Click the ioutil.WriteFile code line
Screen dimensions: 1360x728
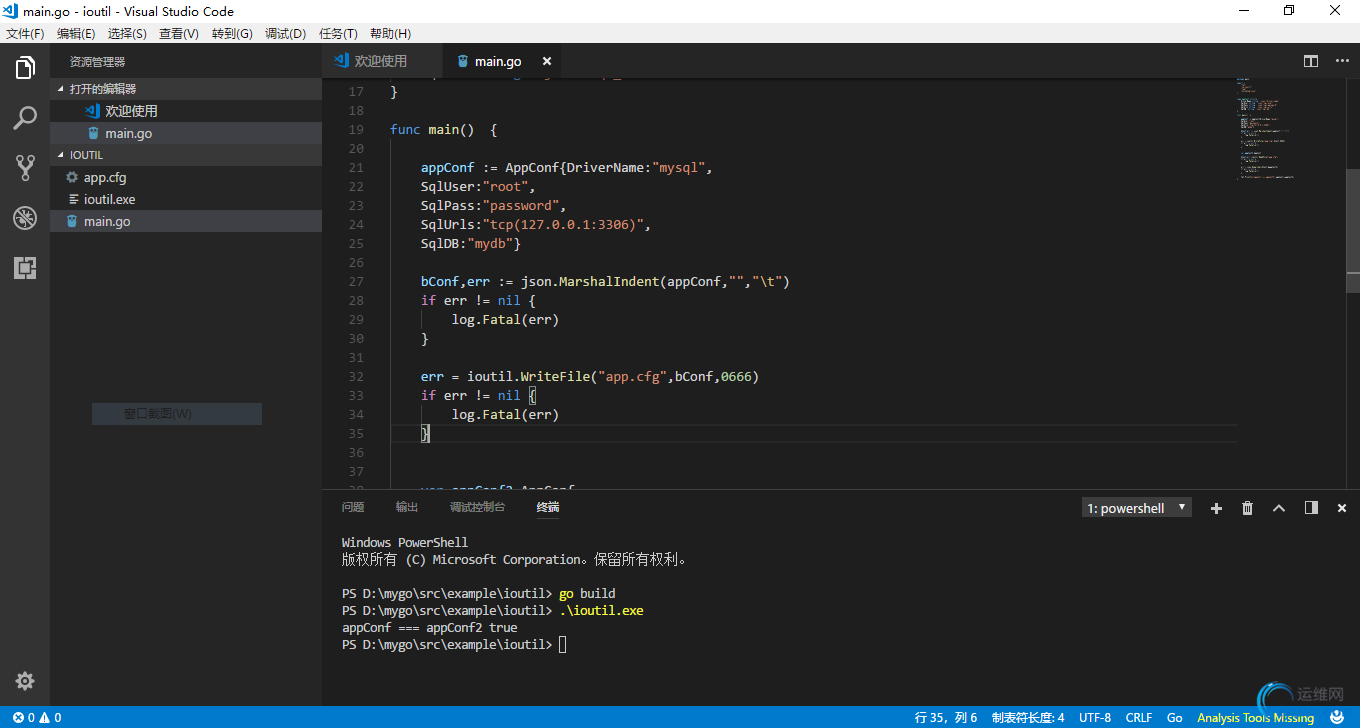point(590,377)
